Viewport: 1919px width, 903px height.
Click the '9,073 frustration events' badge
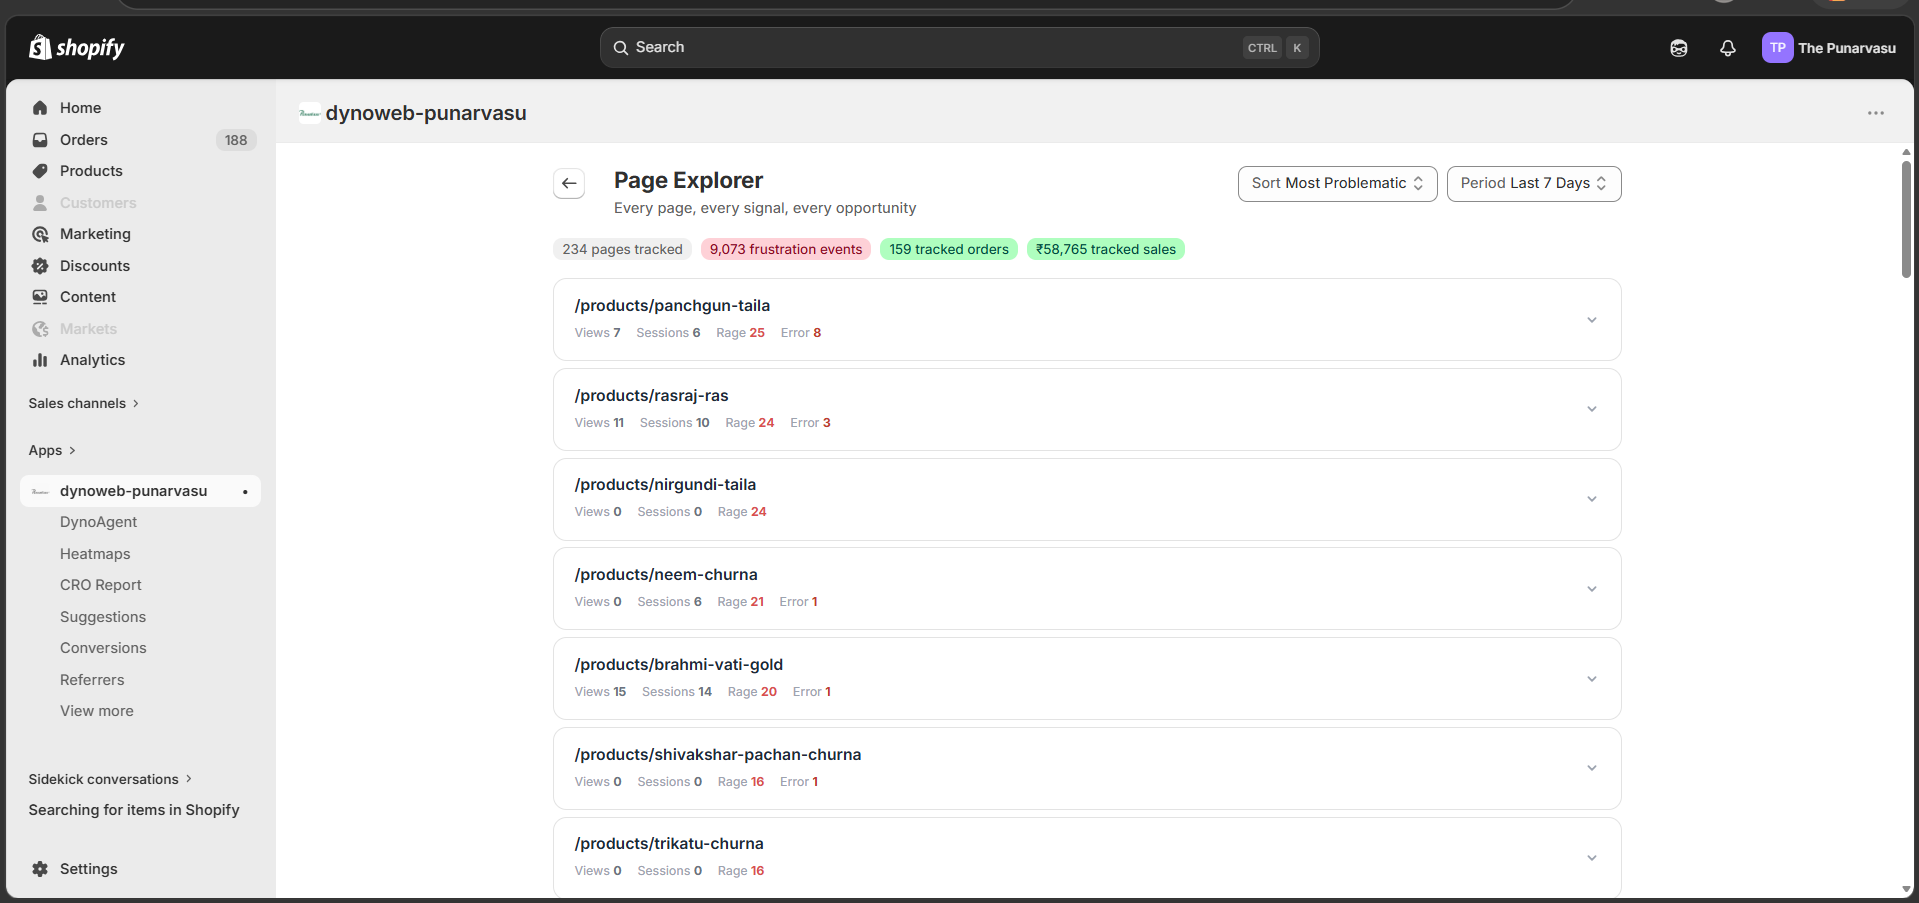tap(786, 249)
